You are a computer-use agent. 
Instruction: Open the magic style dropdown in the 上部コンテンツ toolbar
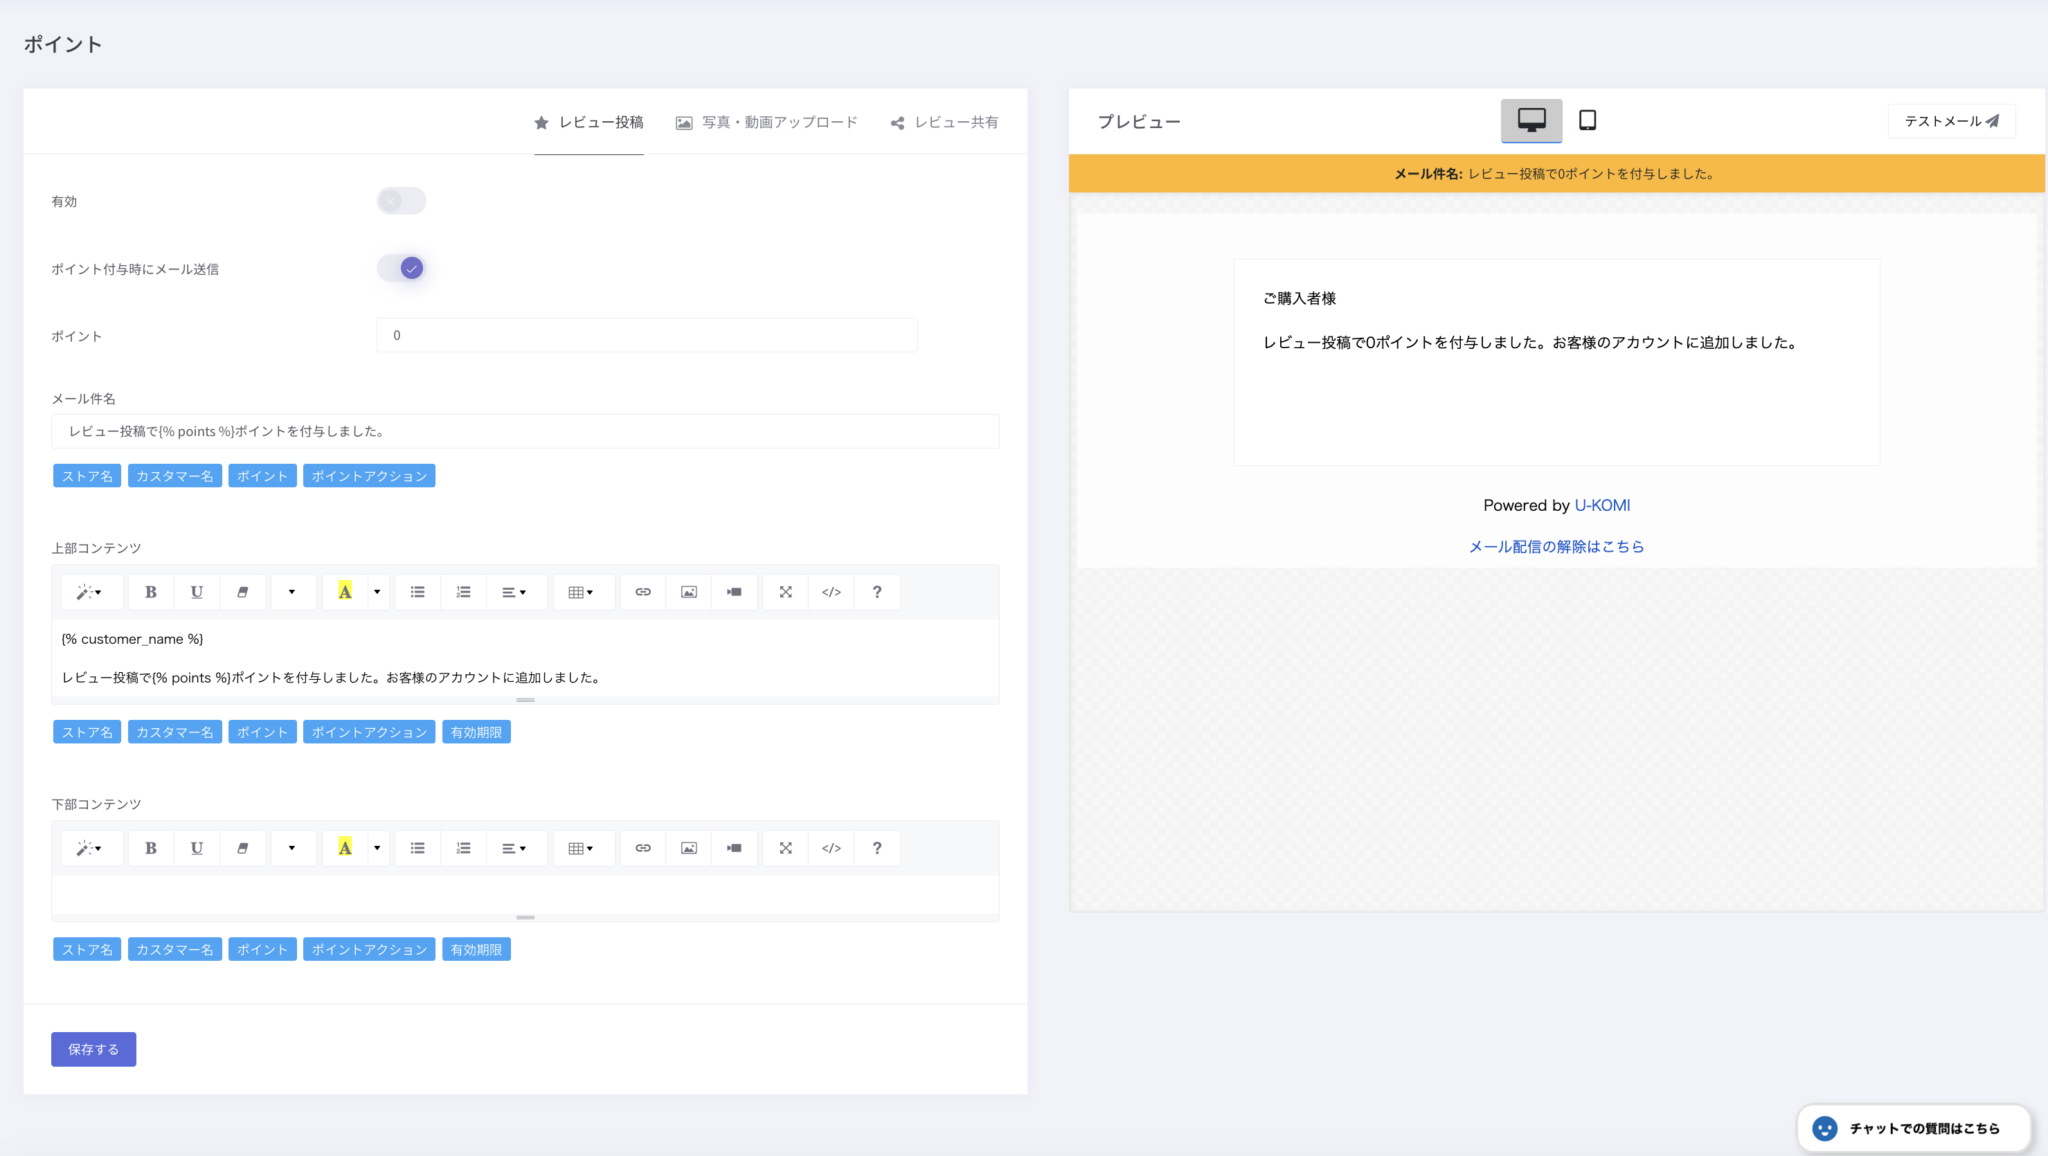tap(90, 592)
